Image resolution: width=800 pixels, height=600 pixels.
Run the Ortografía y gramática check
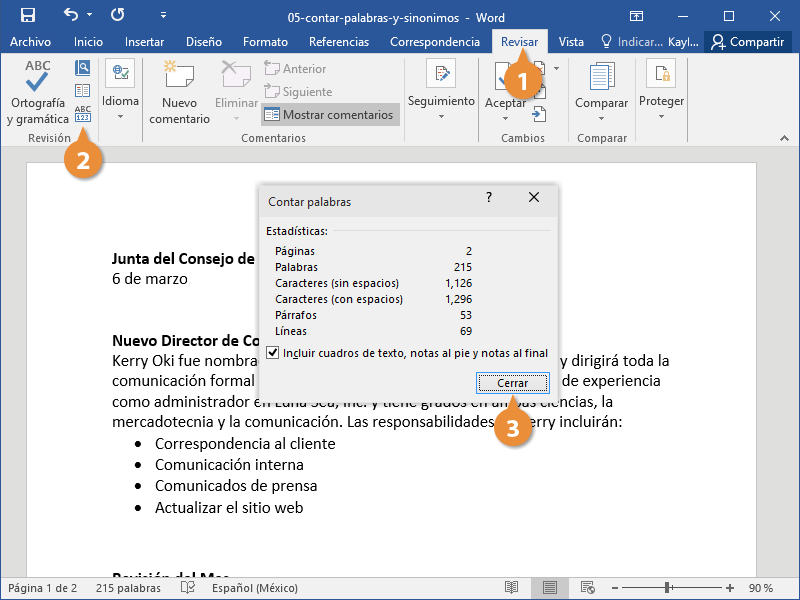[x=37, y=92]
